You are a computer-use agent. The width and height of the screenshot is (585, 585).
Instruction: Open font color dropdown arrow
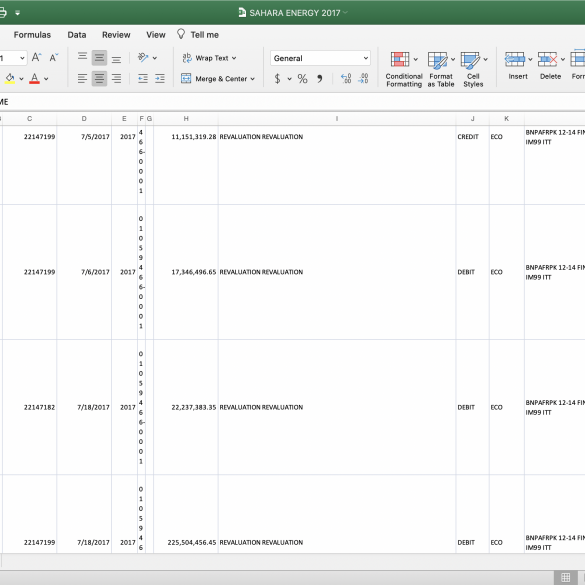click(46, 79)
